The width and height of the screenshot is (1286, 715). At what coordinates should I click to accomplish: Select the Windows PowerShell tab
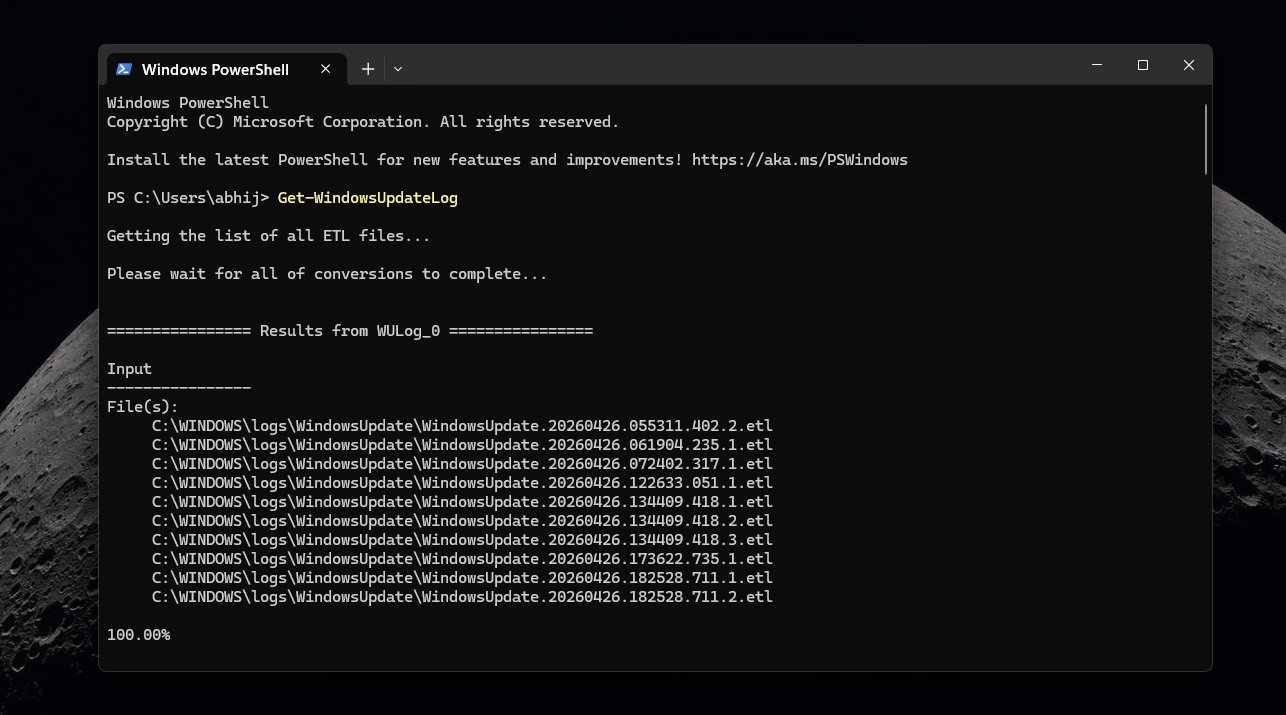[213, 69]
